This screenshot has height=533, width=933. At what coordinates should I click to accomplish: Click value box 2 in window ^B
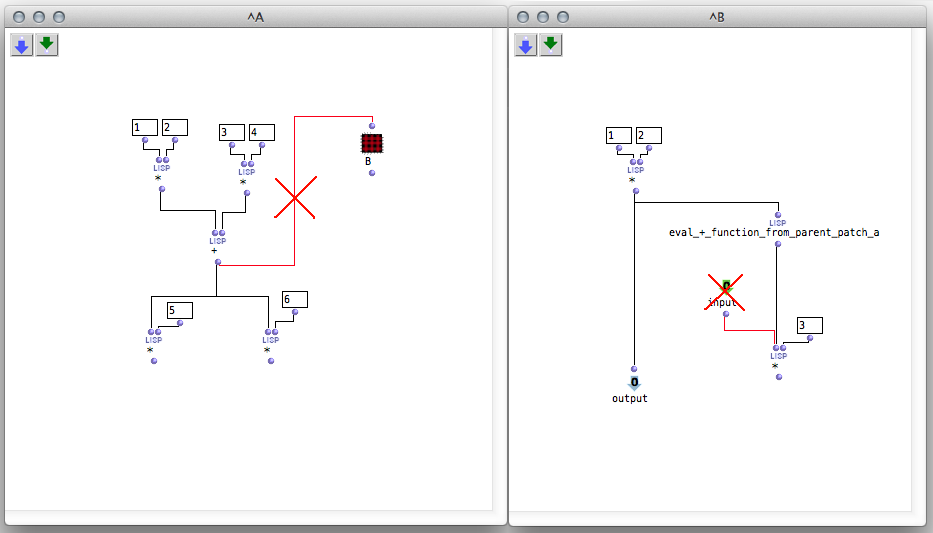coord(649,136)
